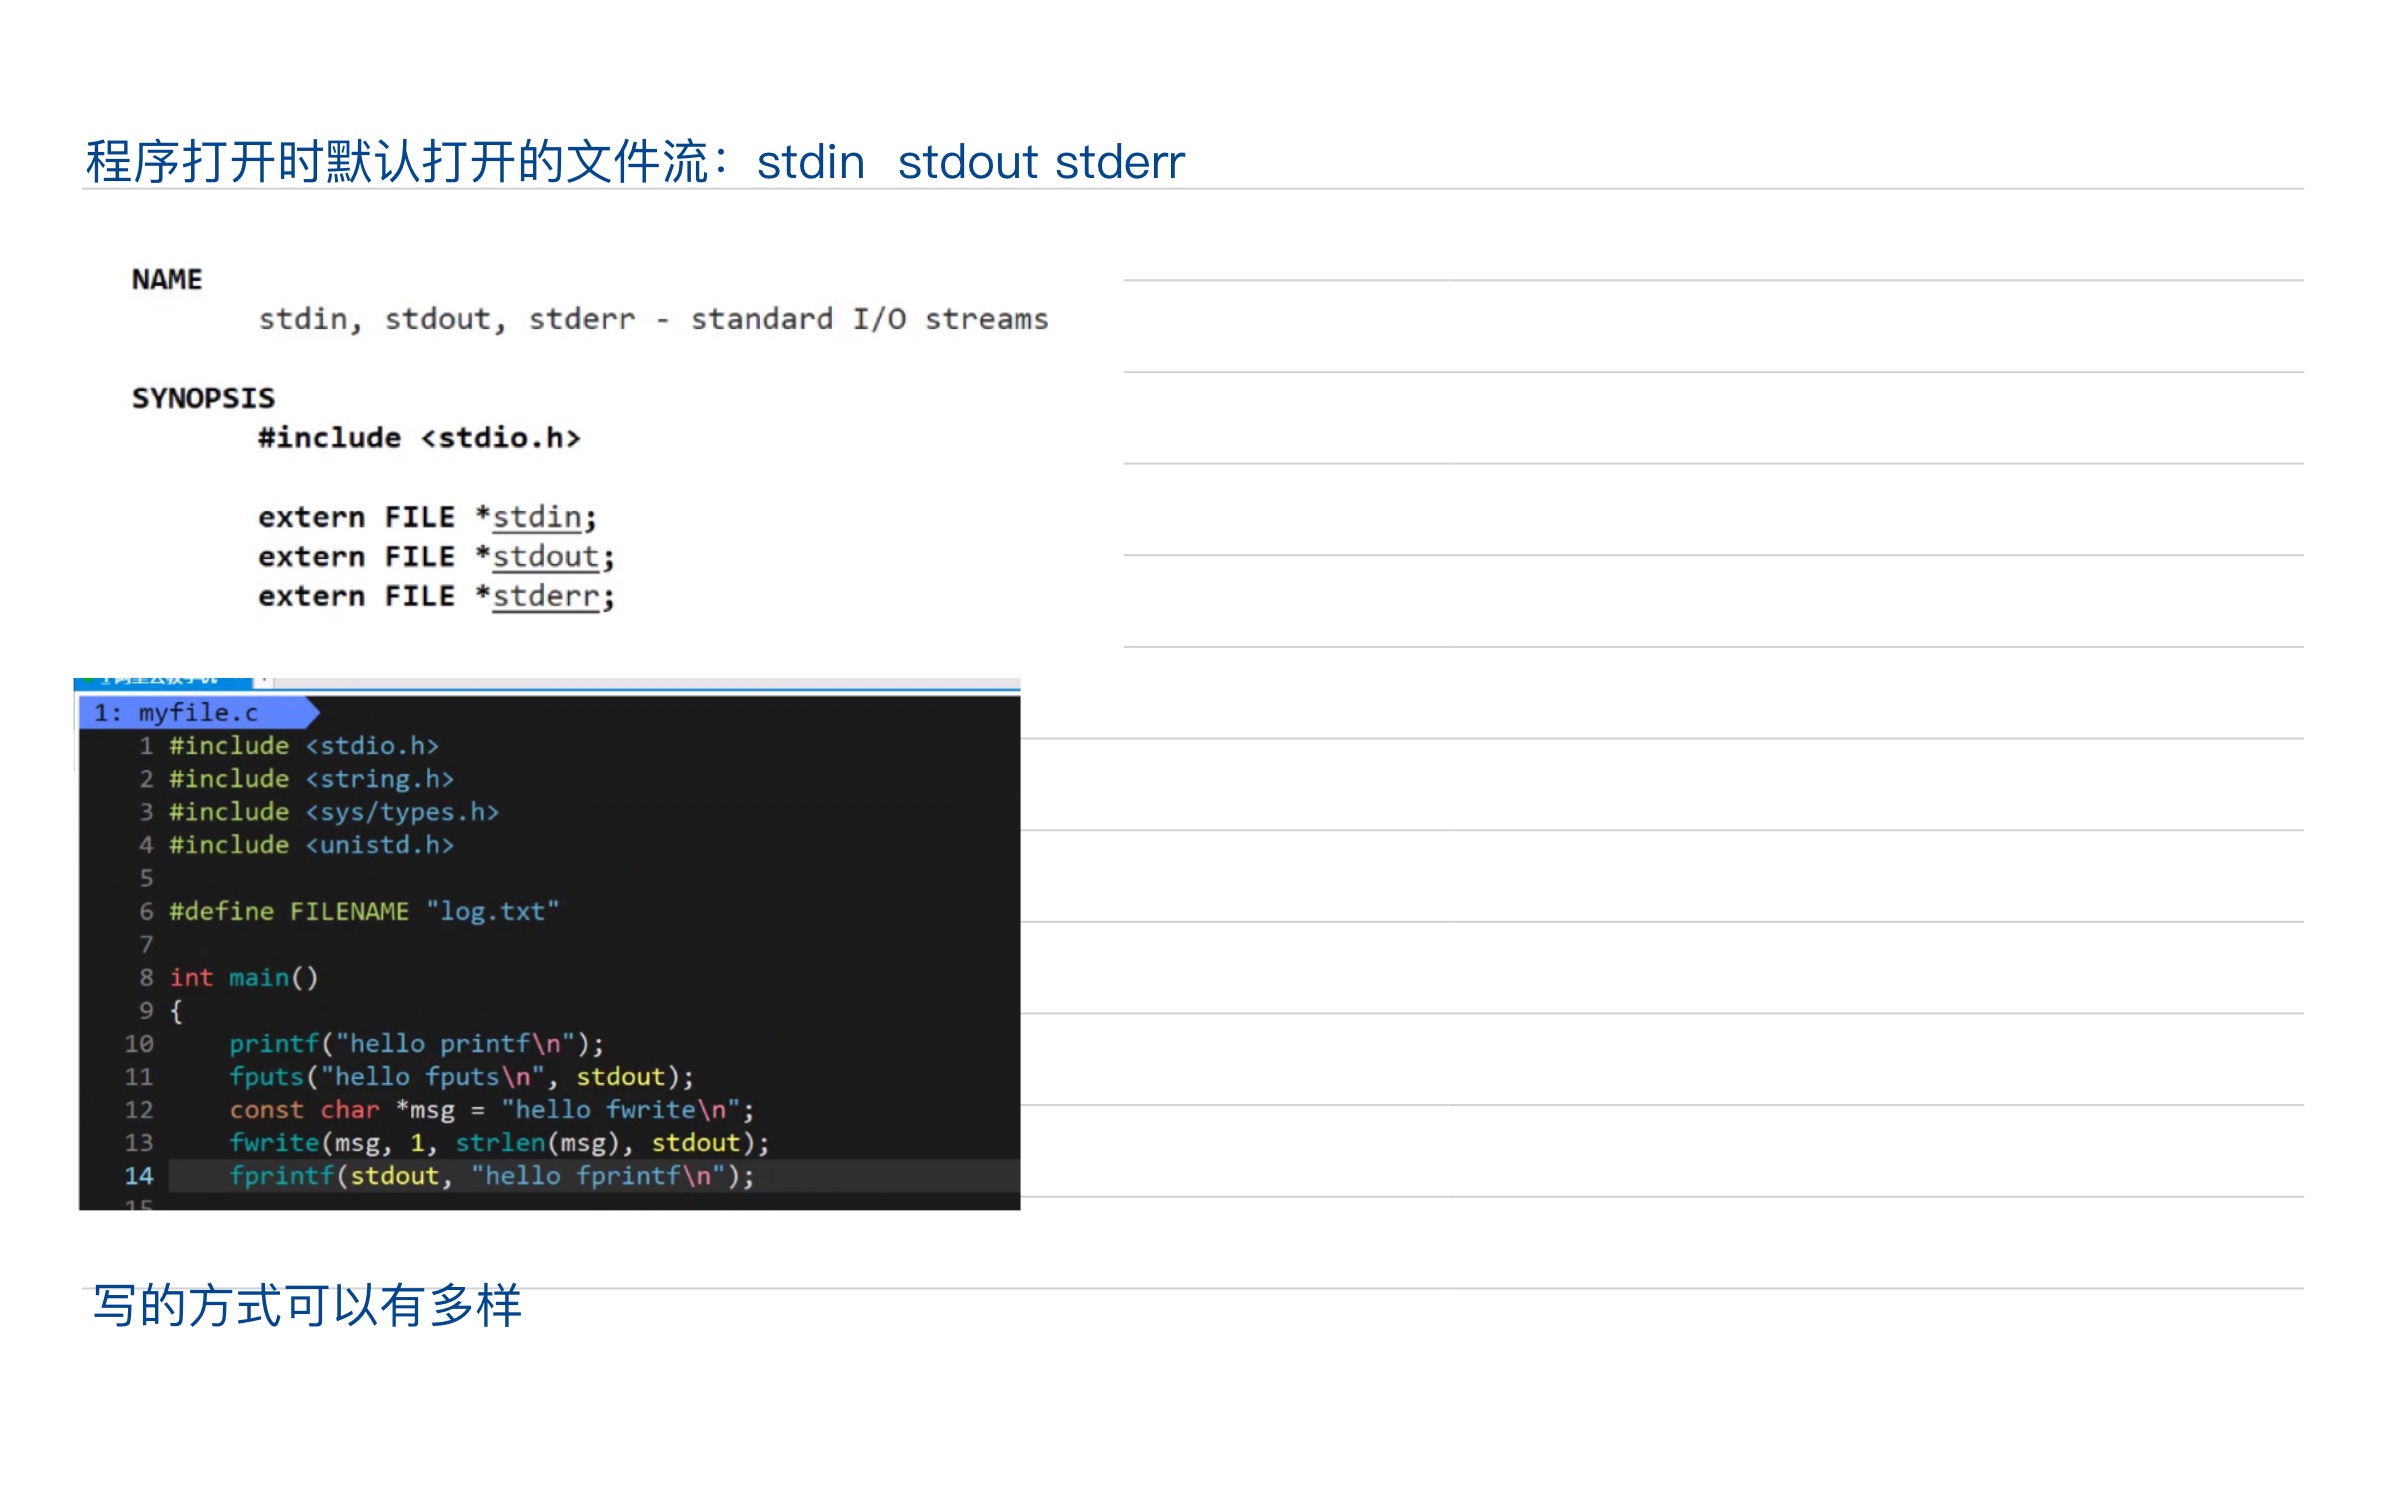Click underlined stderr link in synopsis
Screen dimensions: 2386x1491
pyautogui.click(x=545, y=596)
